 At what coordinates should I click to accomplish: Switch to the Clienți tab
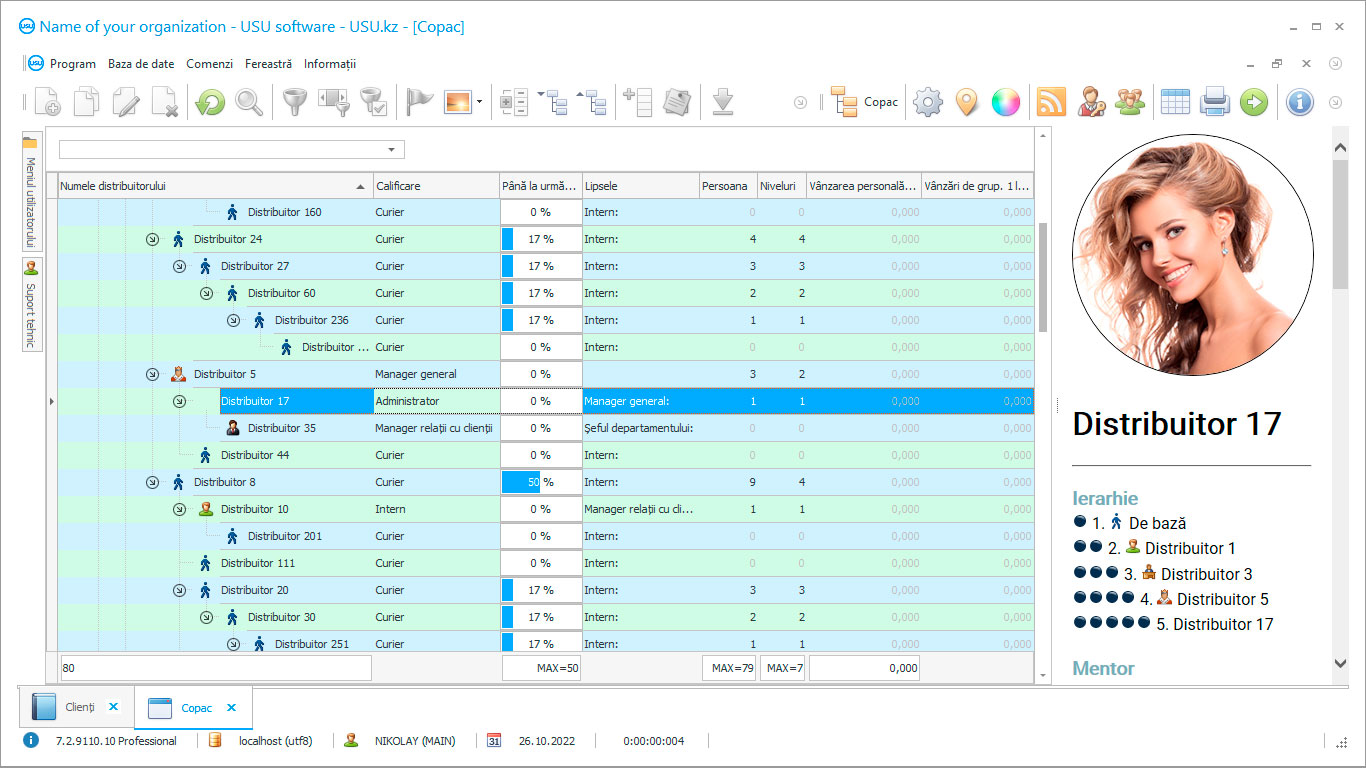tap(79, 707)
